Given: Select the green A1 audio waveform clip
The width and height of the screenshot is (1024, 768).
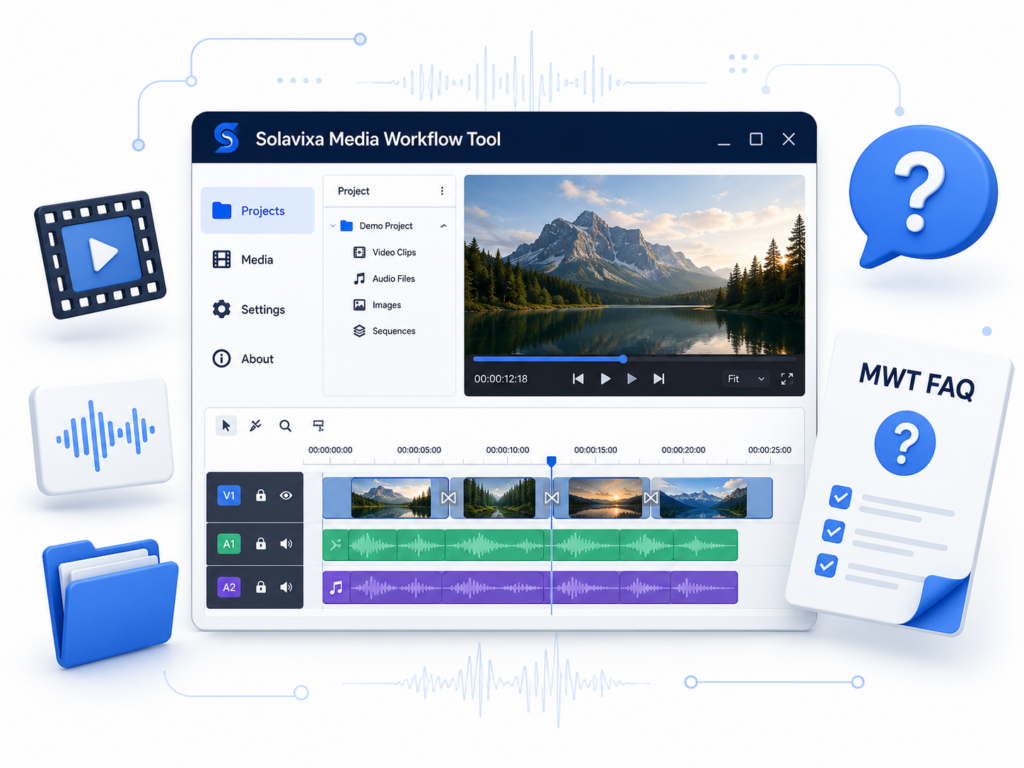Looking at the screenshot, I should point(530,545).
